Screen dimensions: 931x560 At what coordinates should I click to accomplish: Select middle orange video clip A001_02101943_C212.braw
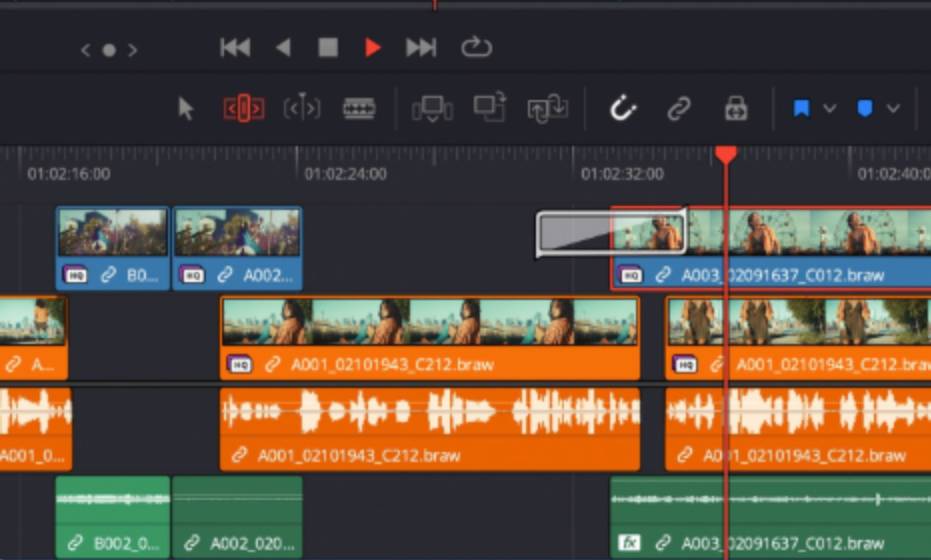tap(430, 338)
